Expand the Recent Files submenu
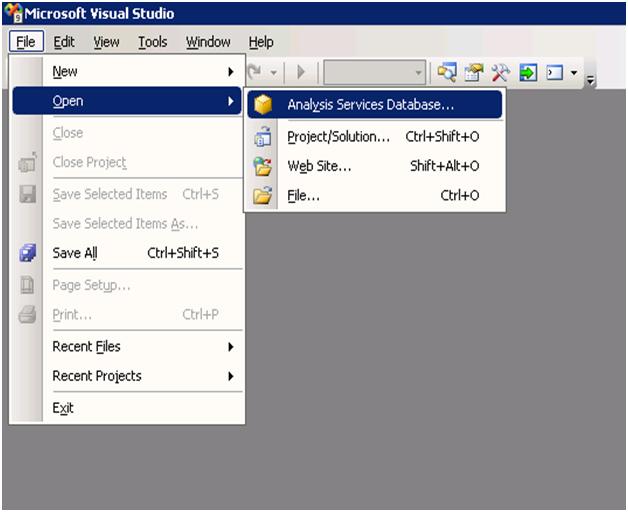This screenshot has width=628, height=512. tap(127, 347)
